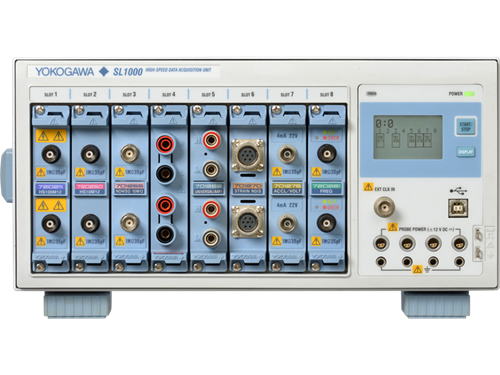Push the DISPLAY button
This screenshot has height=375, width=500.
click(465, 152)
